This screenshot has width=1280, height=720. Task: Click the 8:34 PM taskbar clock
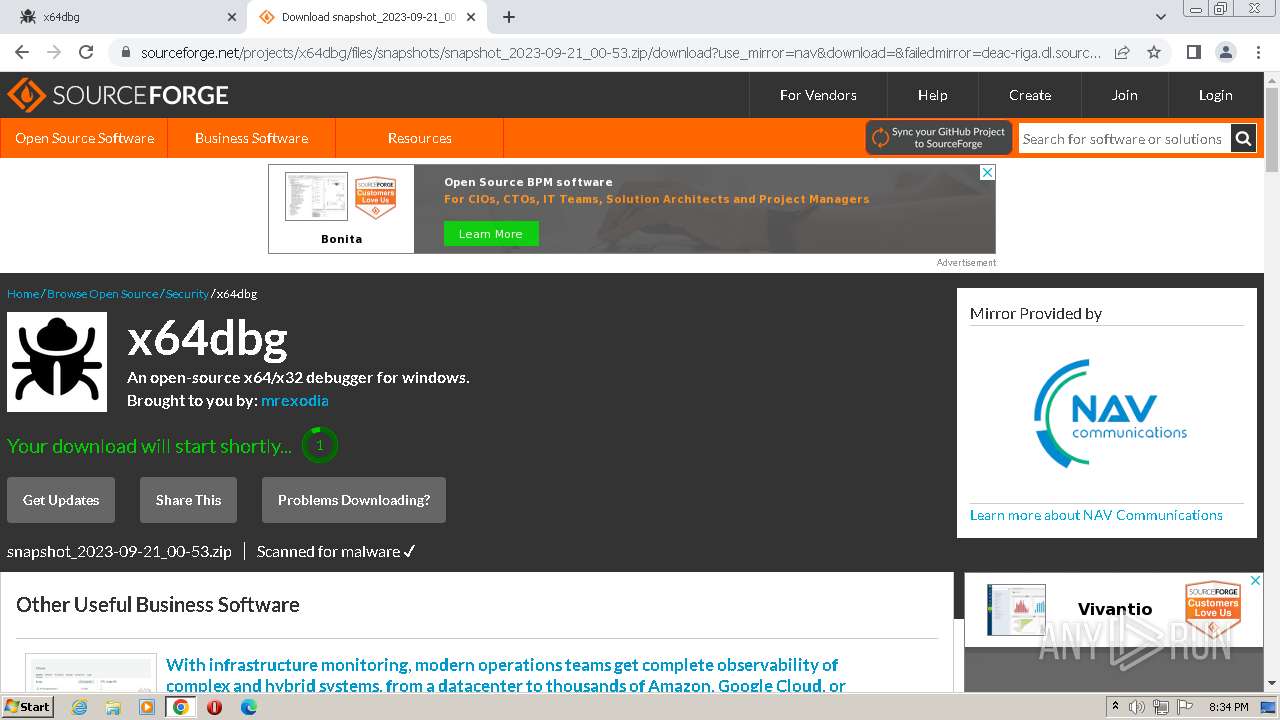pos(1229,707)
